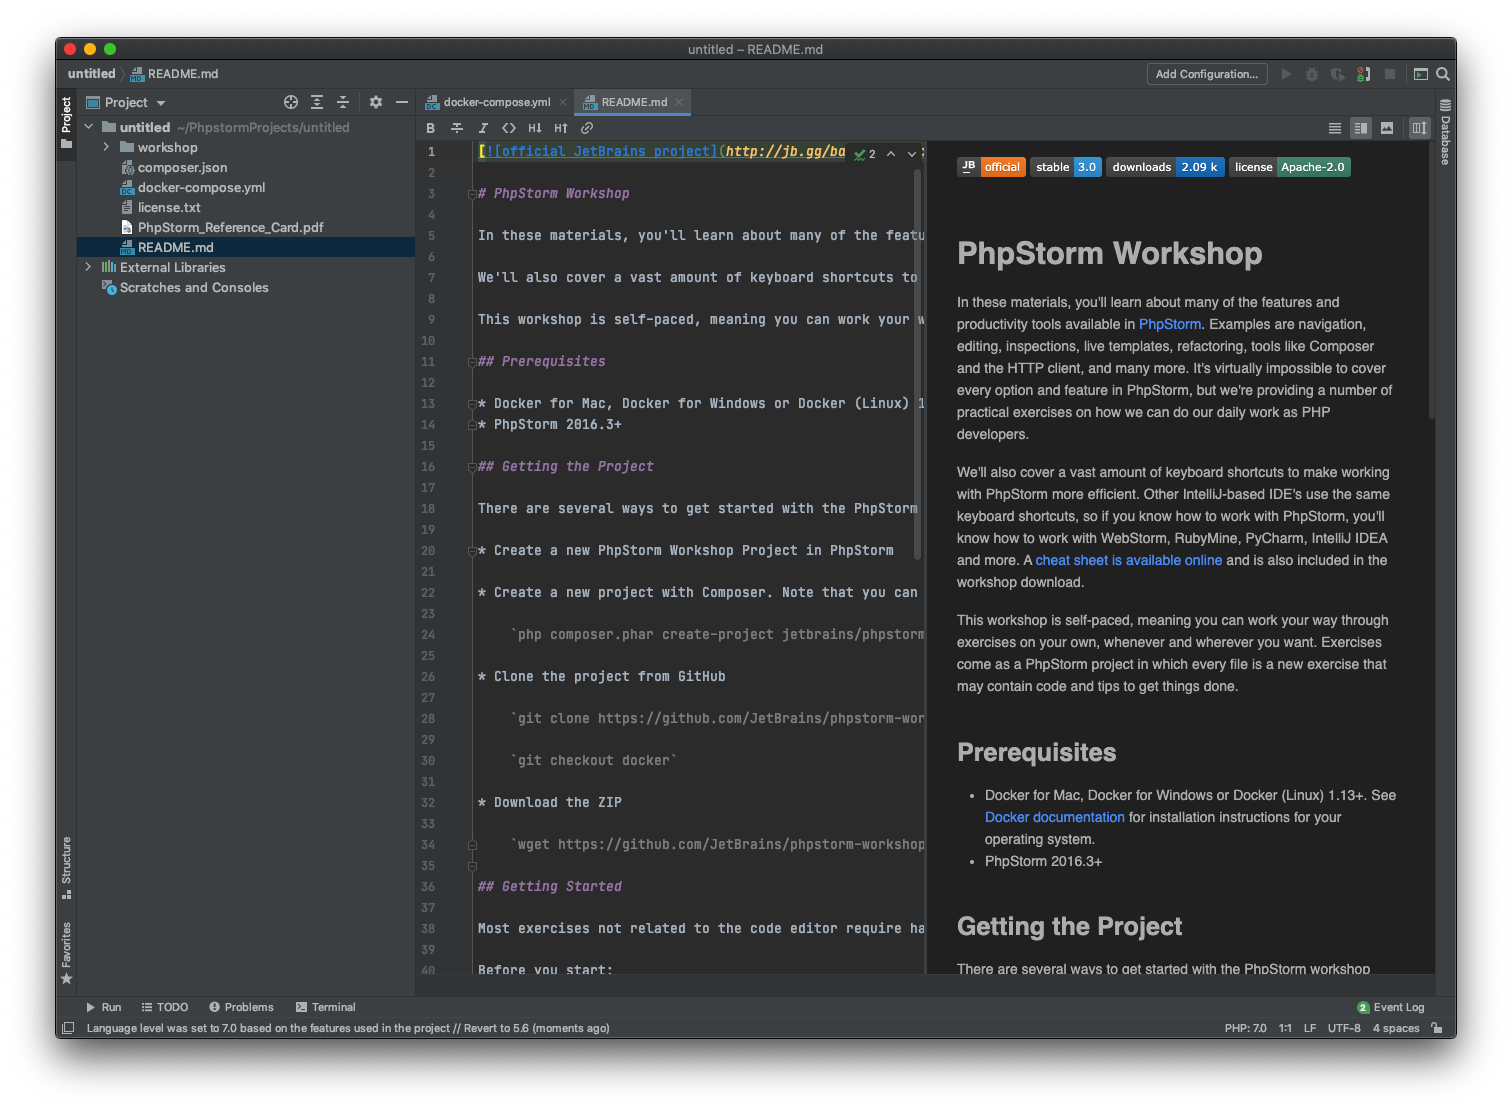Image resolution: width=1512 pixels, height=1112 pixels.
Task: Open 'cheat sheet is available online' link
Action: tap(1128, 560)
